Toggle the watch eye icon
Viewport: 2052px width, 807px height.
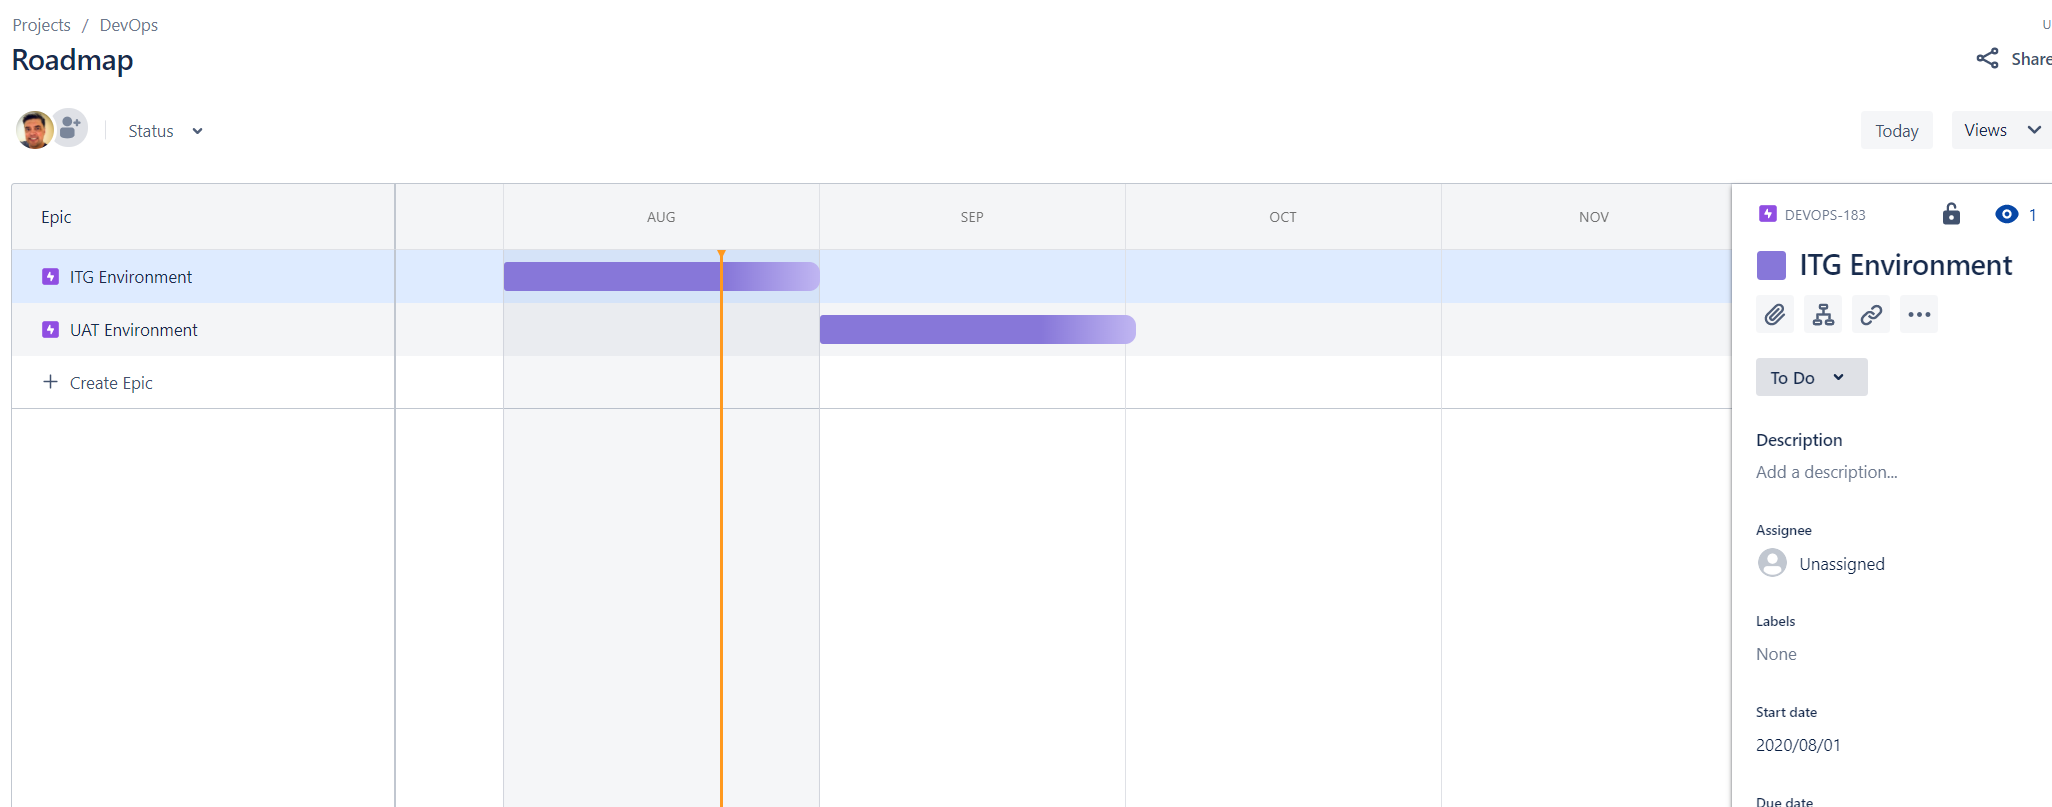2006,214
